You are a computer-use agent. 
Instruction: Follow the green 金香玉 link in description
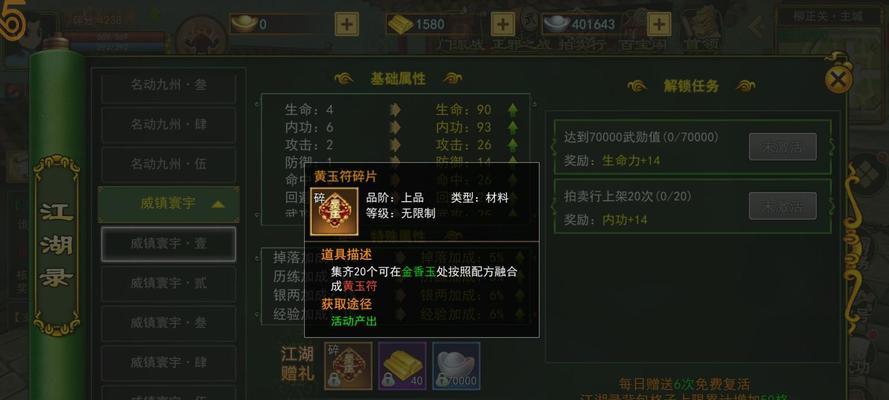tap(419, 272)
